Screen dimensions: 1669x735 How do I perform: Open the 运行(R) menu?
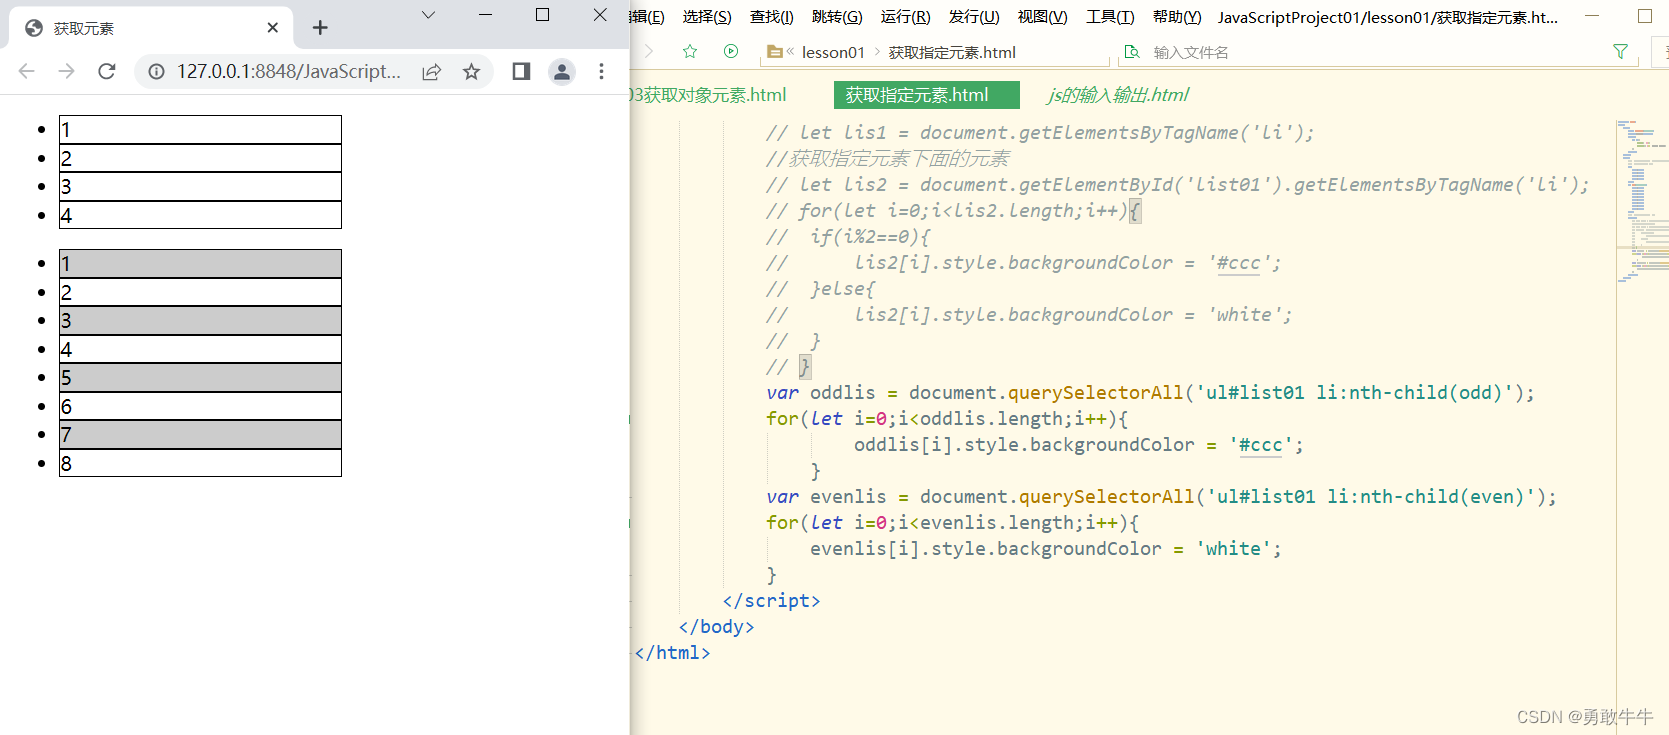tap(905, 17)
